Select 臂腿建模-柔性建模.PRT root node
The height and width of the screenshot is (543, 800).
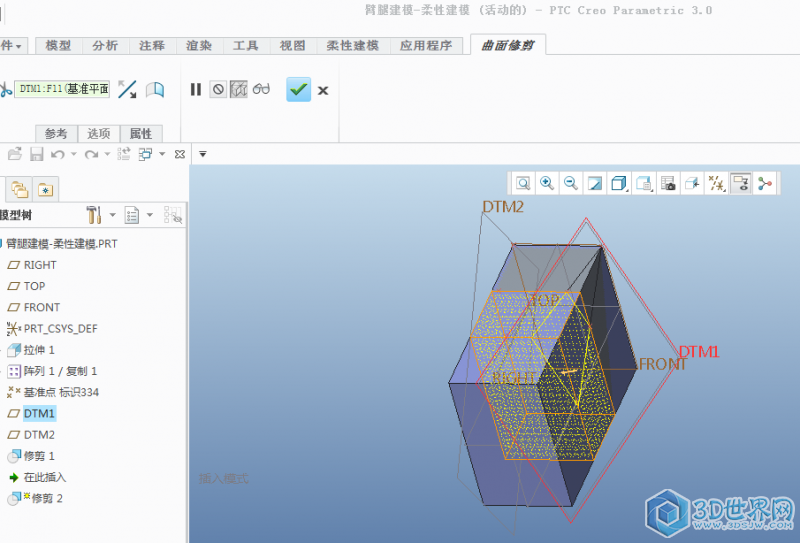click(x=62, y=244)
